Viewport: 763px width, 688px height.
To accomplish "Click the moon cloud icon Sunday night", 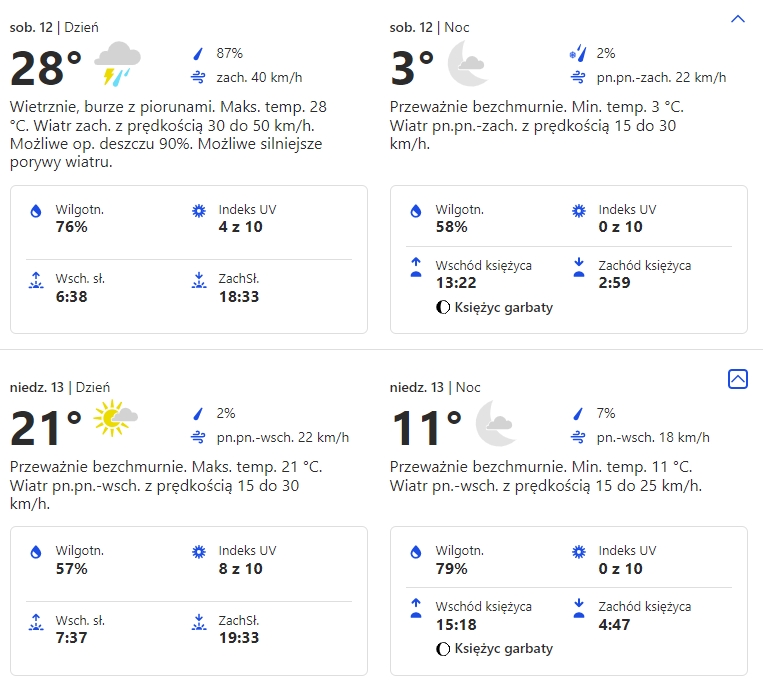I will pos(496,423).
